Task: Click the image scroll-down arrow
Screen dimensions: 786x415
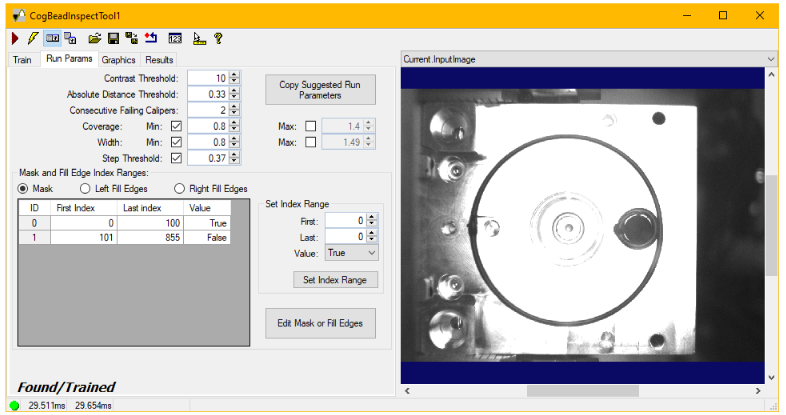Action: tap(771, 378)
